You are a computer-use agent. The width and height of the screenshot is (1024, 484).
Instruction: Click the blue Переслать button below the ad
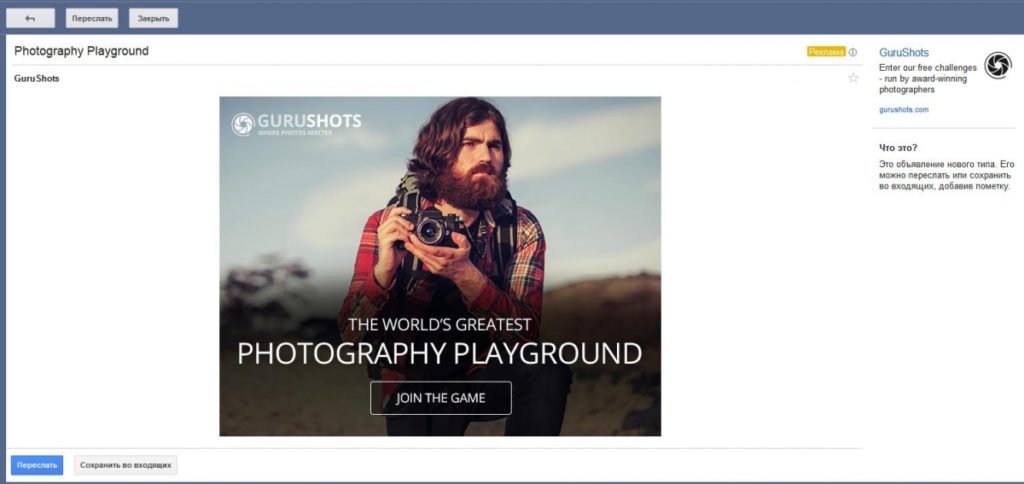point(37,465)
